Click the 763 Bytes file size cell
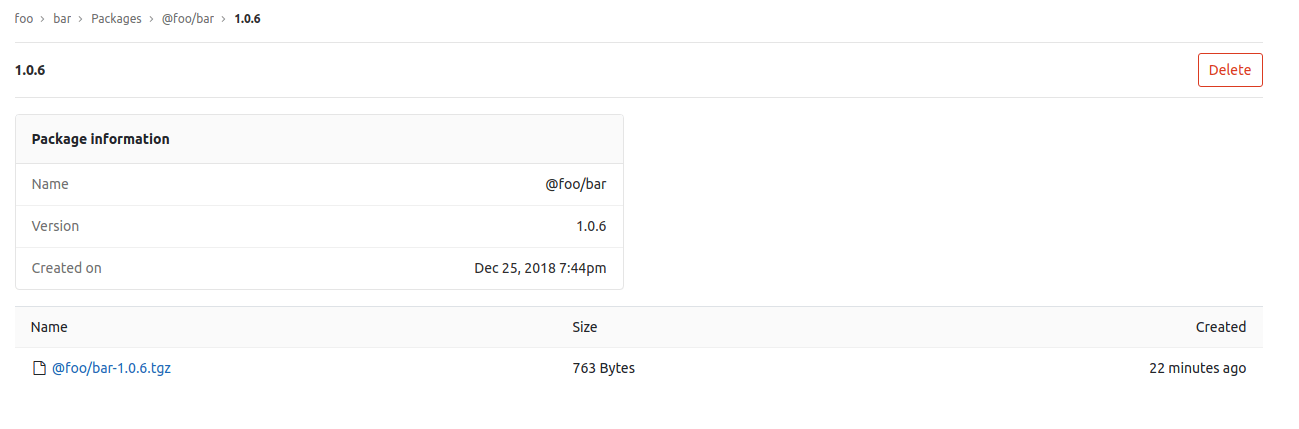 pyautogui.click(x=603, y=368)
